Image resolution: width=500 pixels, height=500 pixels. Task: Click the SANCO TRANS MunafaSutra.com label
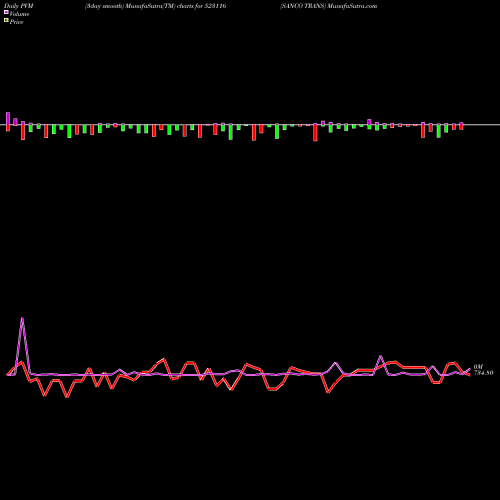[329, 6]
